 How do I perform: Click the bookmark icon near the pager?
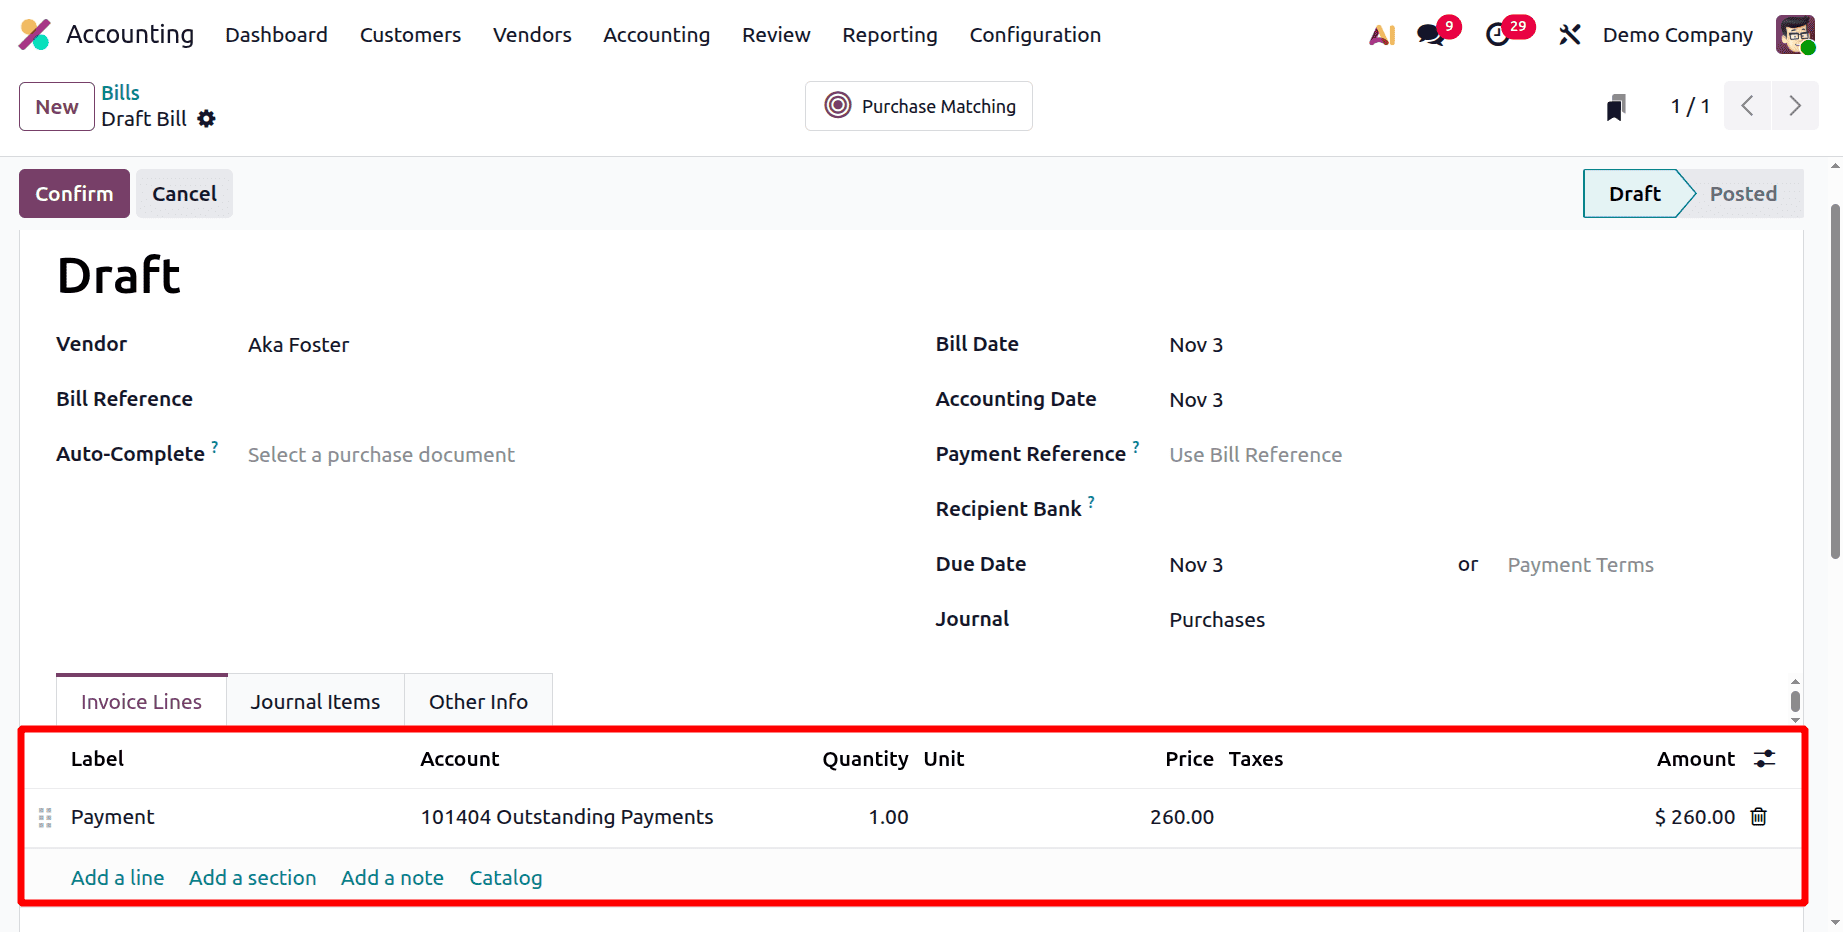(x=1616, y=105)
